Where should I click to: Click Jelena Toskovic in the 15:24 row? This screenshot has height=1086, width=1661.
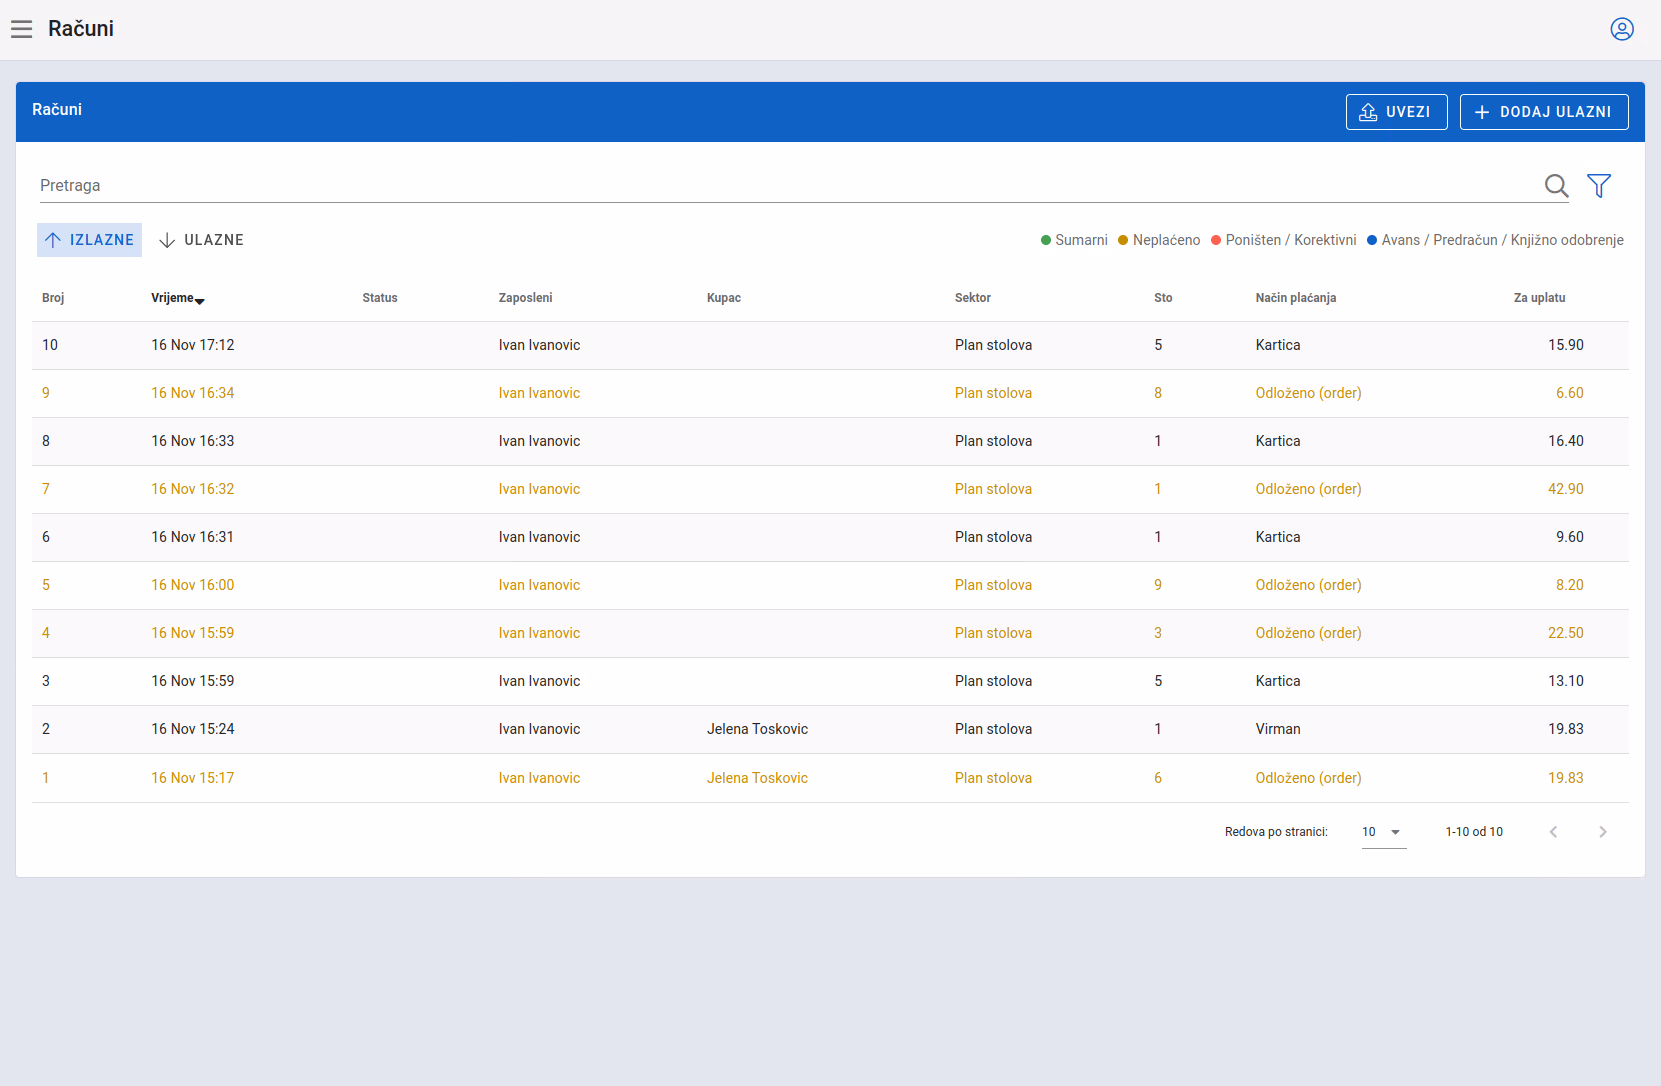pyautogui.click(x=757, y=729)
